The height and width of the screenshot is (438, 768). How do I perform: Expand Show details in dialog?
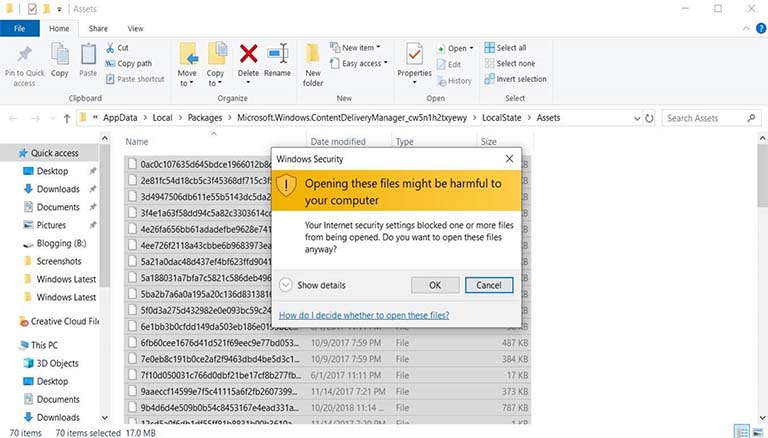click(x=312, y=285)
